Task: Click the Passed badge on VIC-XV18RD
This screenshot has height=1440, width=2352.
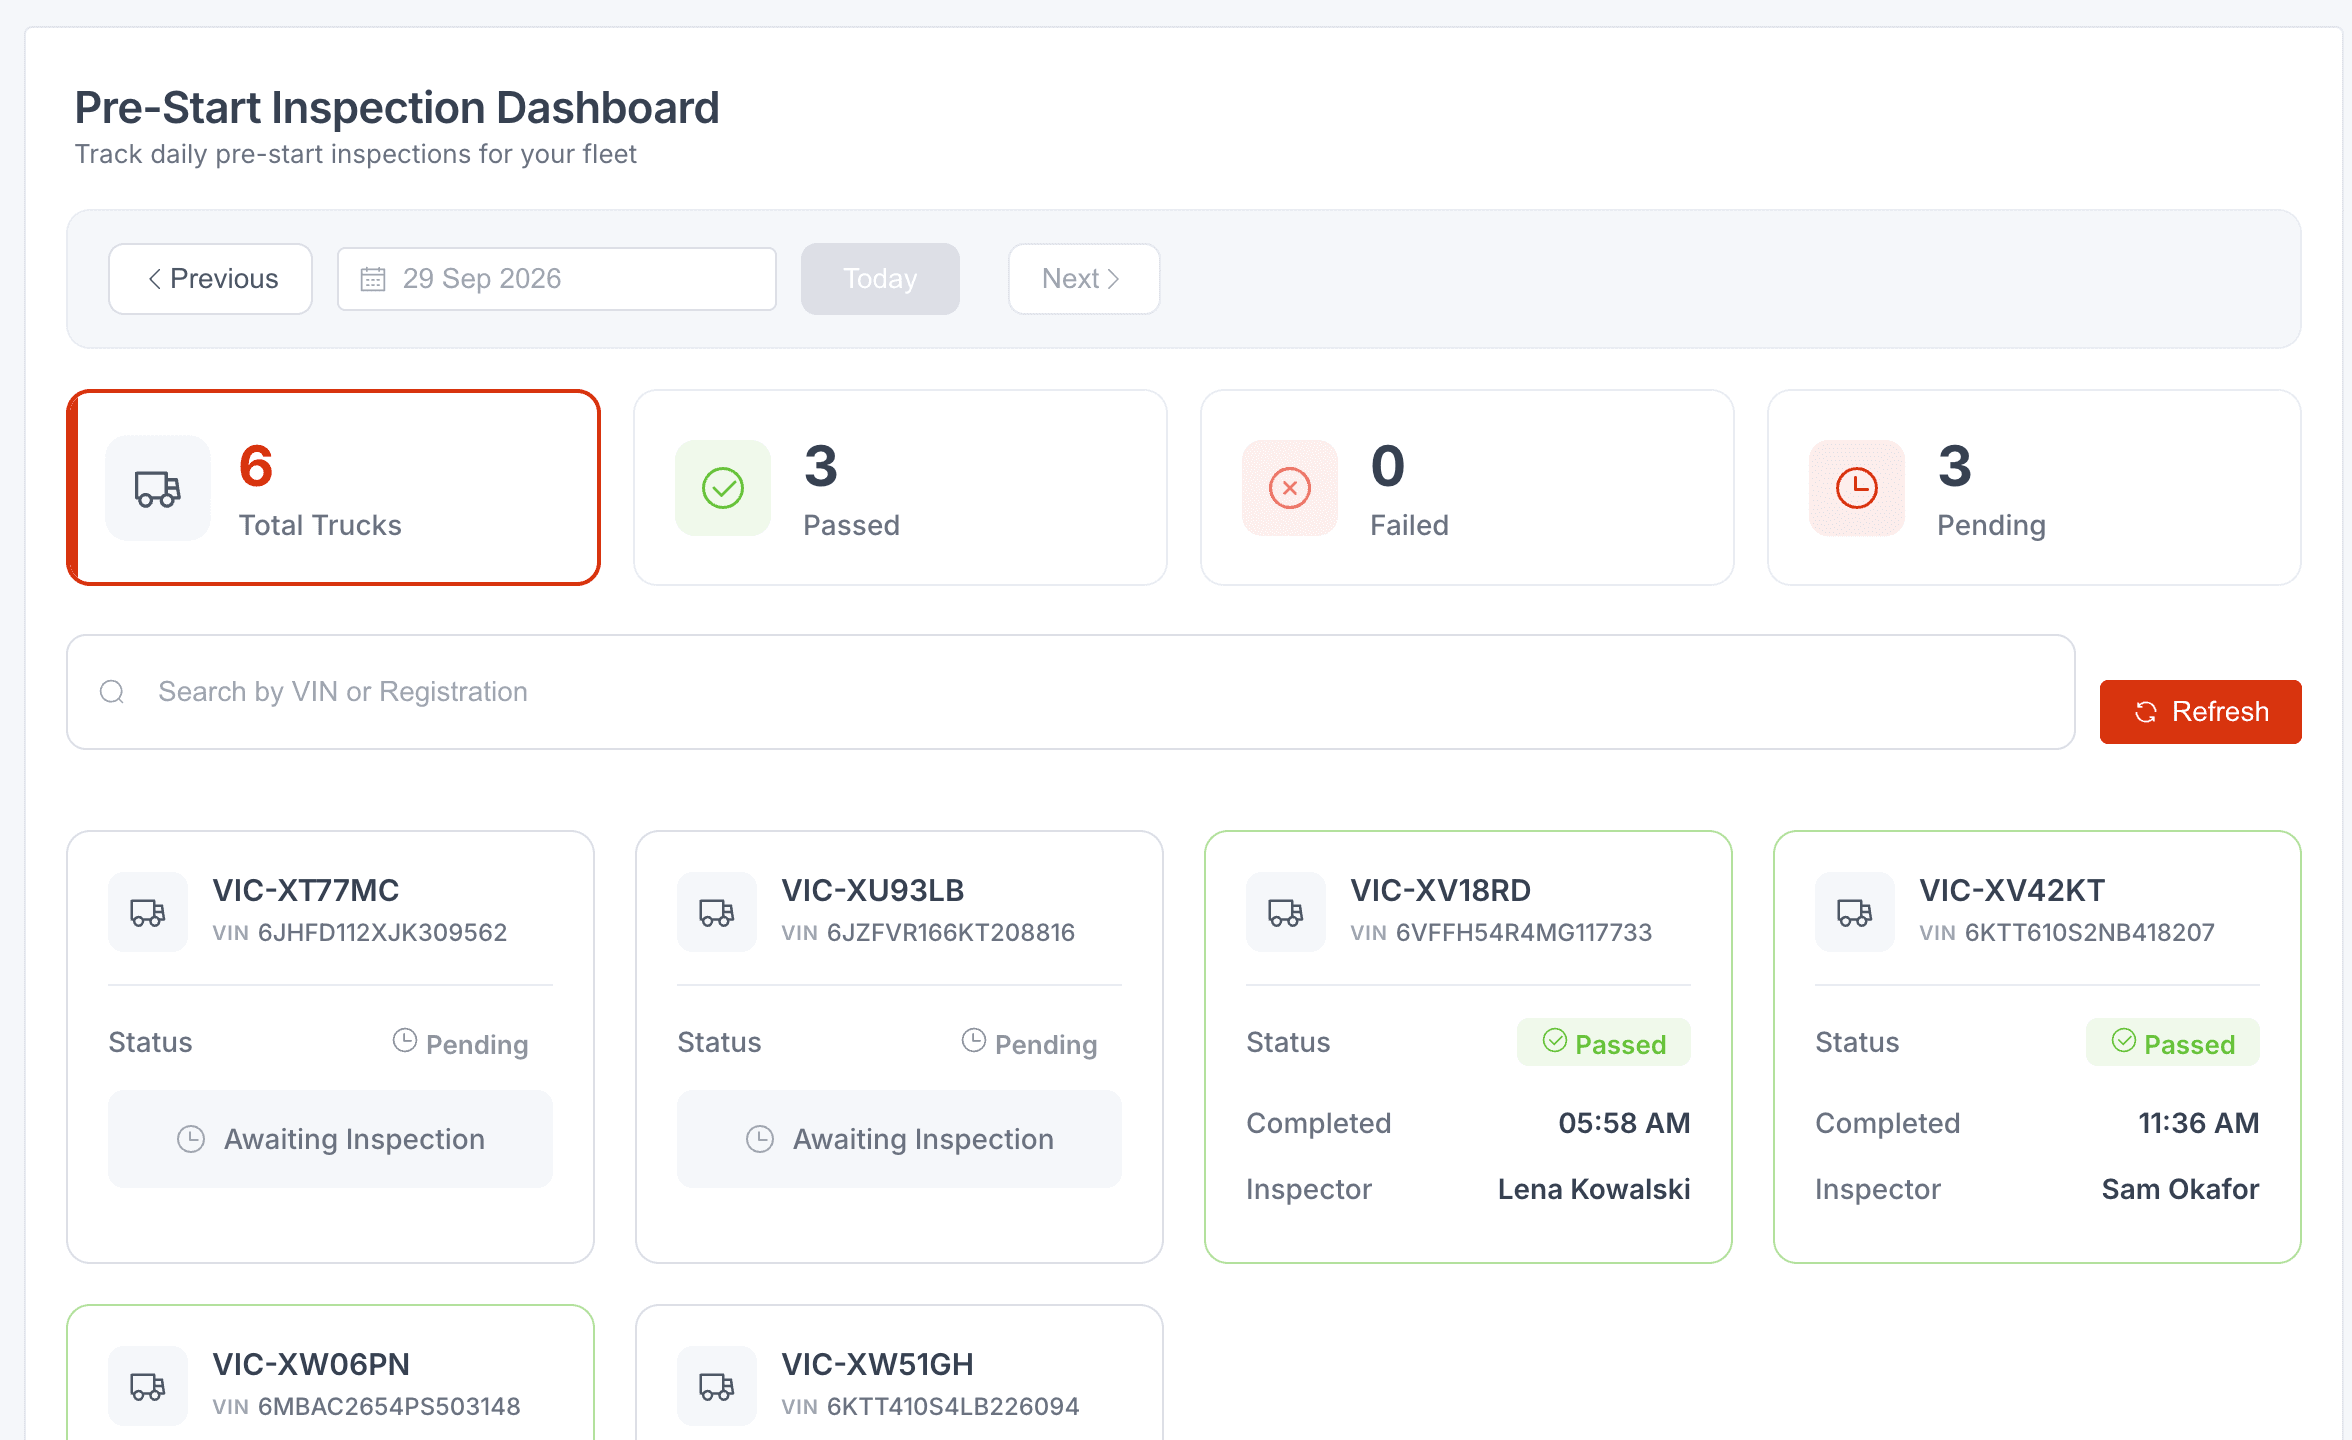Action: pos(1604,1043)
